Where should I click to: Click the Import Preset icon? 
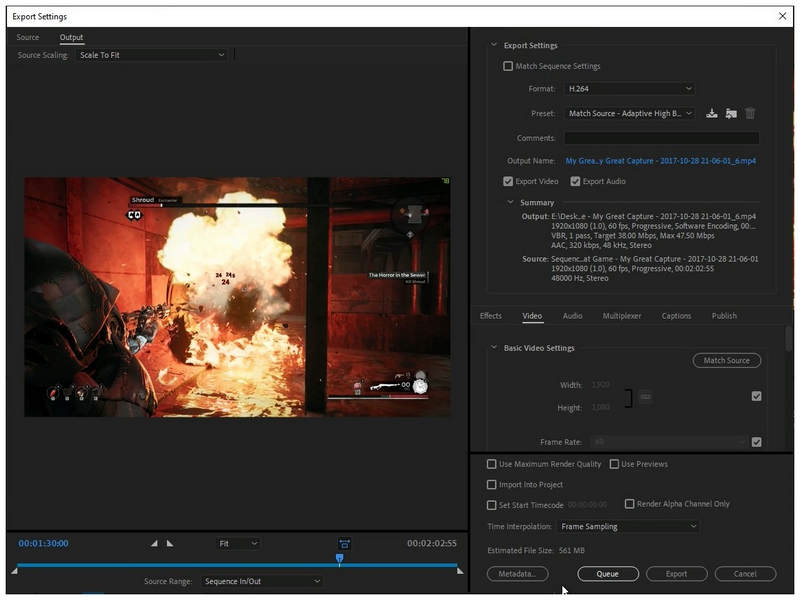pos(731,113)
